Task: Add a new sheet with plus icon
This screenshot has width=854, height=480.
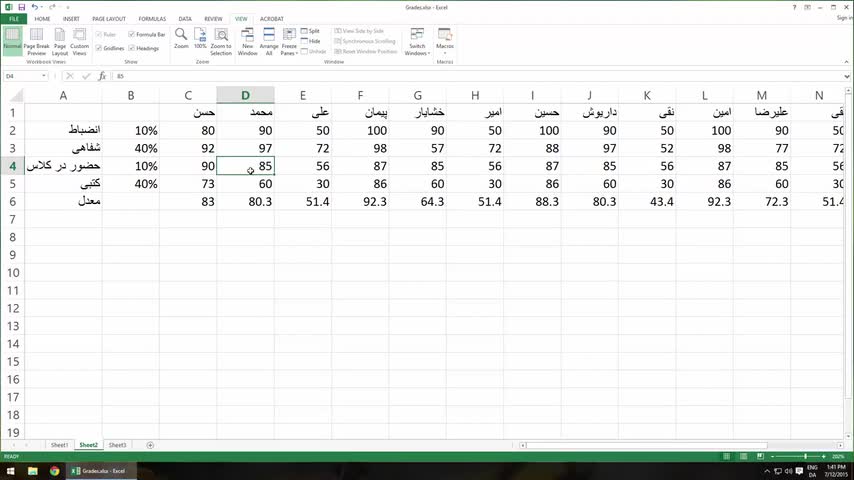Action: (x=150, y=445)
